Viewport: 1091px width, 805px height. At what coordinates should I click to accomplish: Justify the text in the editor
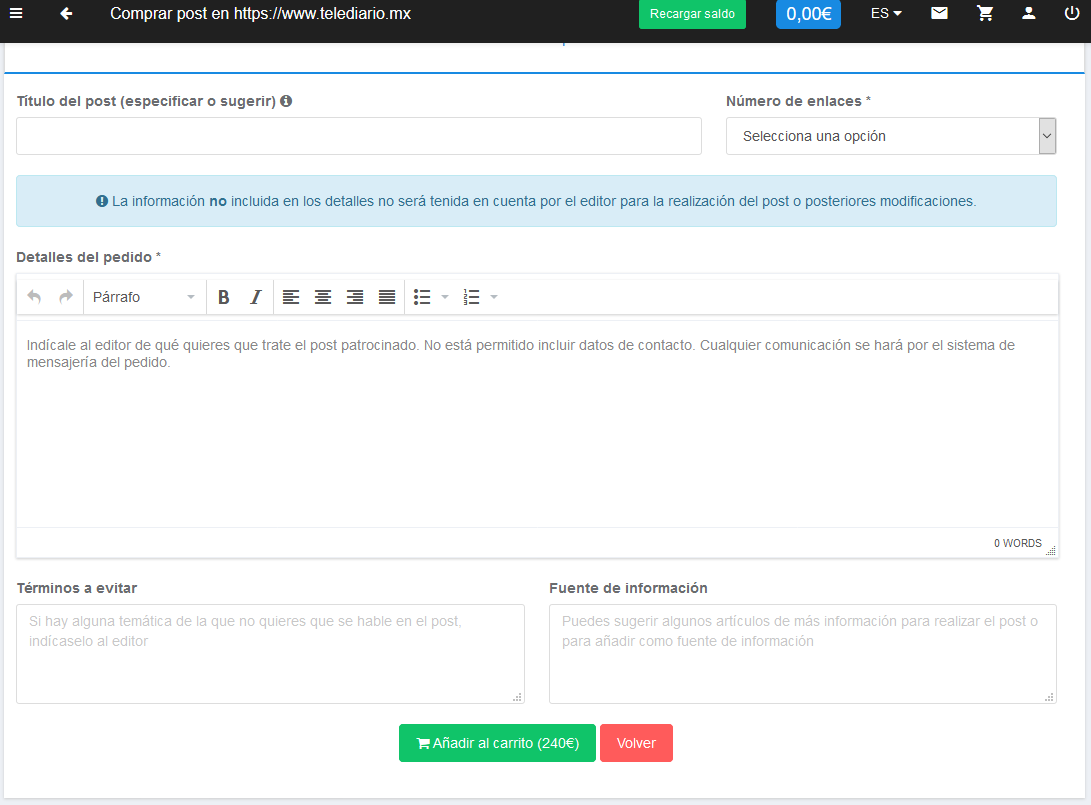[x=387, y=297]
